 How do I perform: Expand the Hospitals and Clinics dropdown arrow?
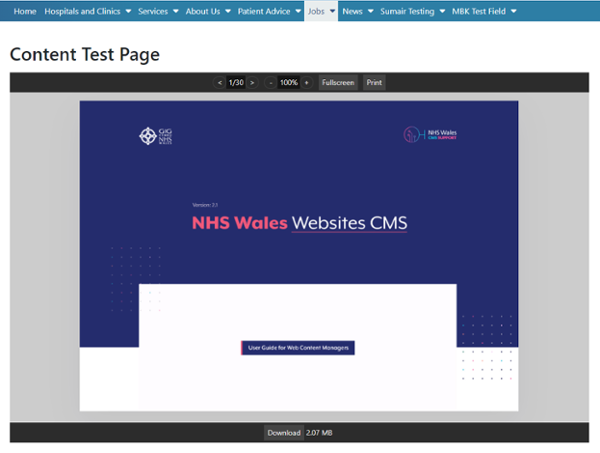click(128, 11)
